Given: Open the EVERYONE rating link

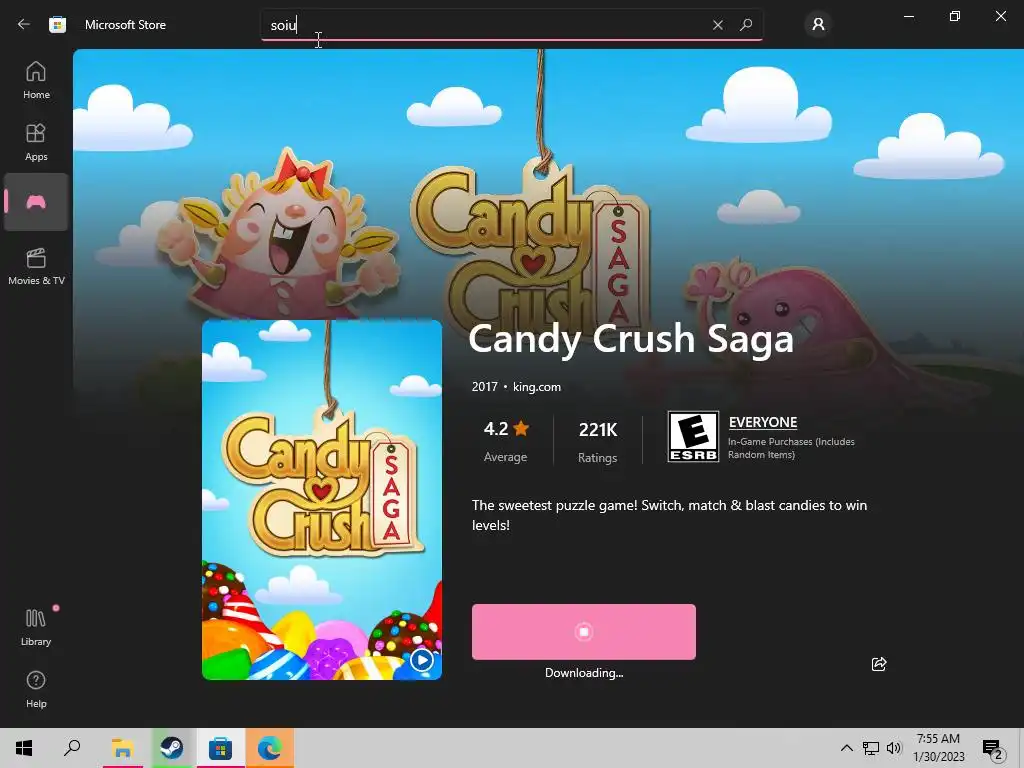Looking at the screenshot, I should (763, 423).
